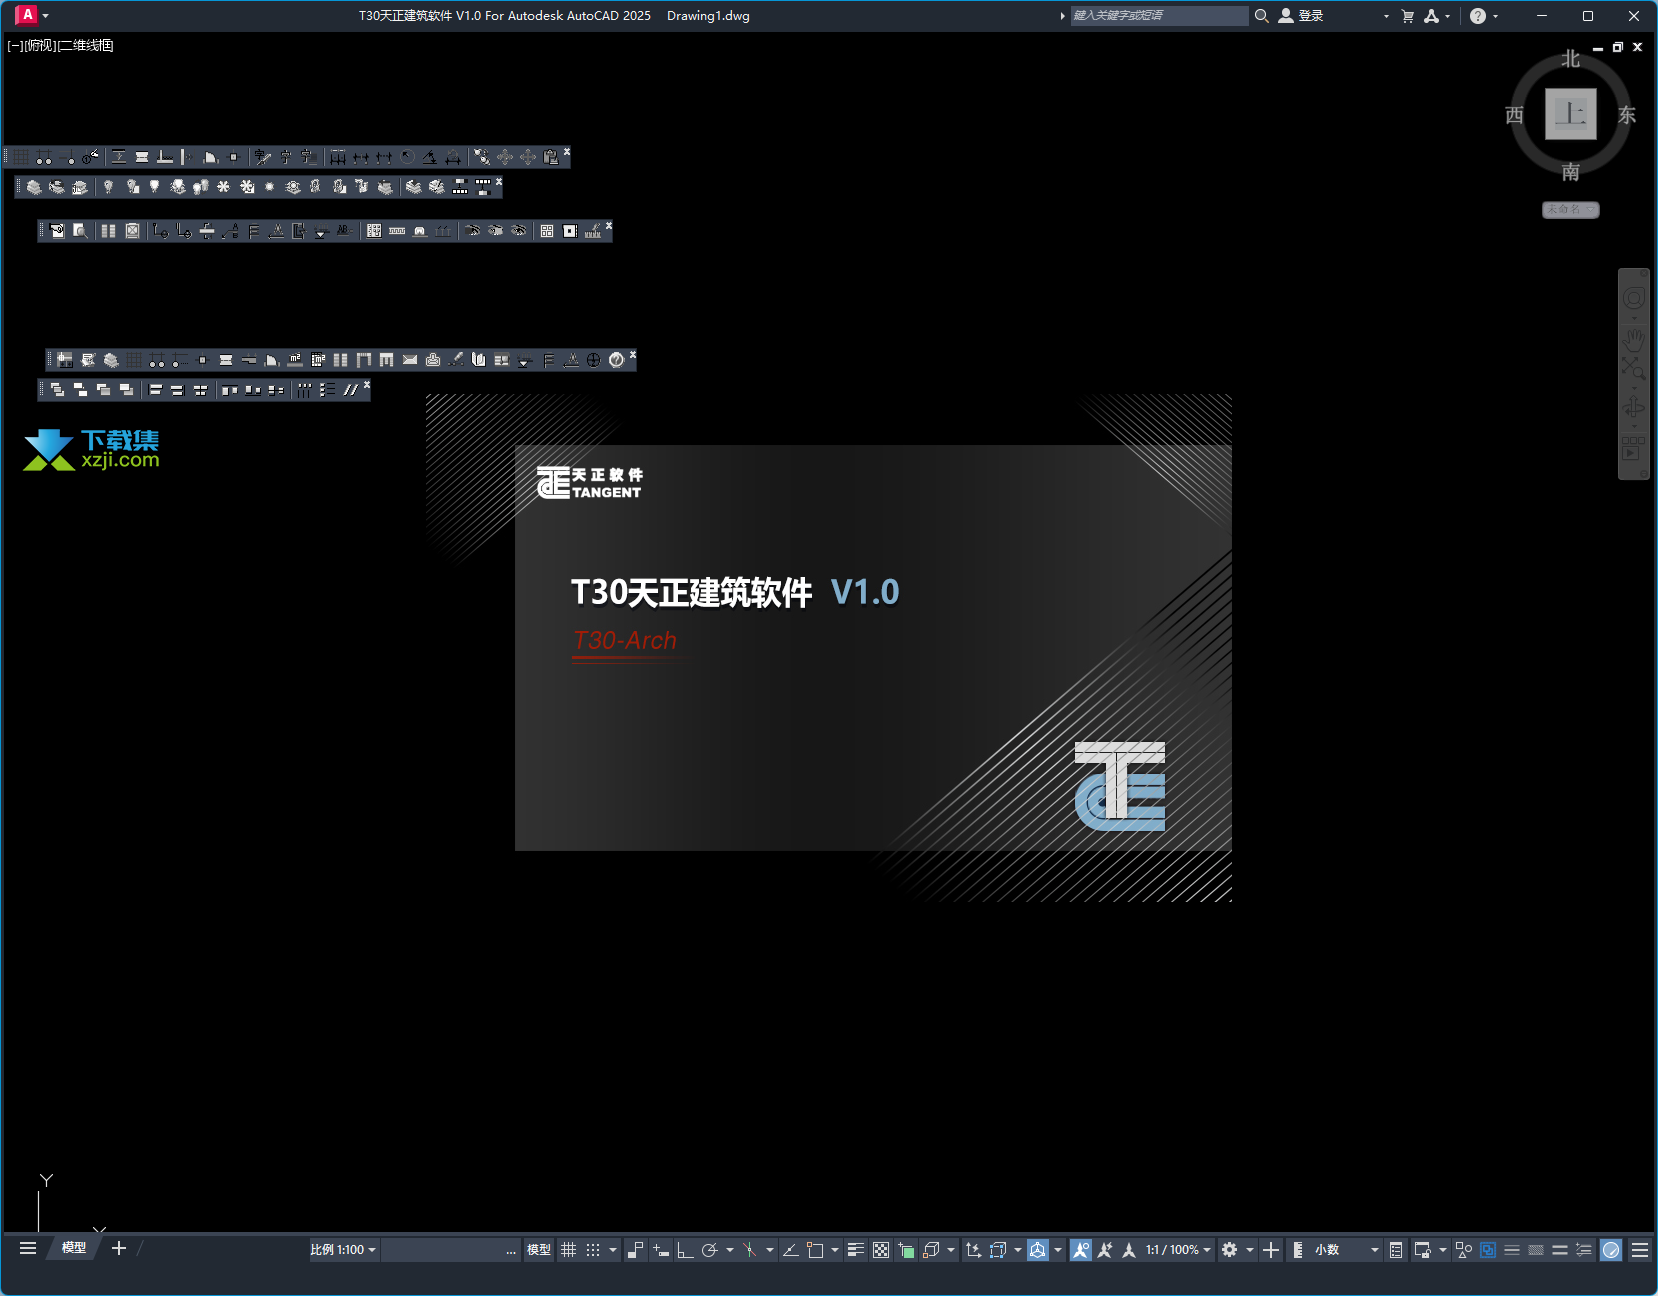Expand the help dropdown arrow in title bar
Image resolution: width=1658 pixels, height=1296 pixels.
(1496, 16)
